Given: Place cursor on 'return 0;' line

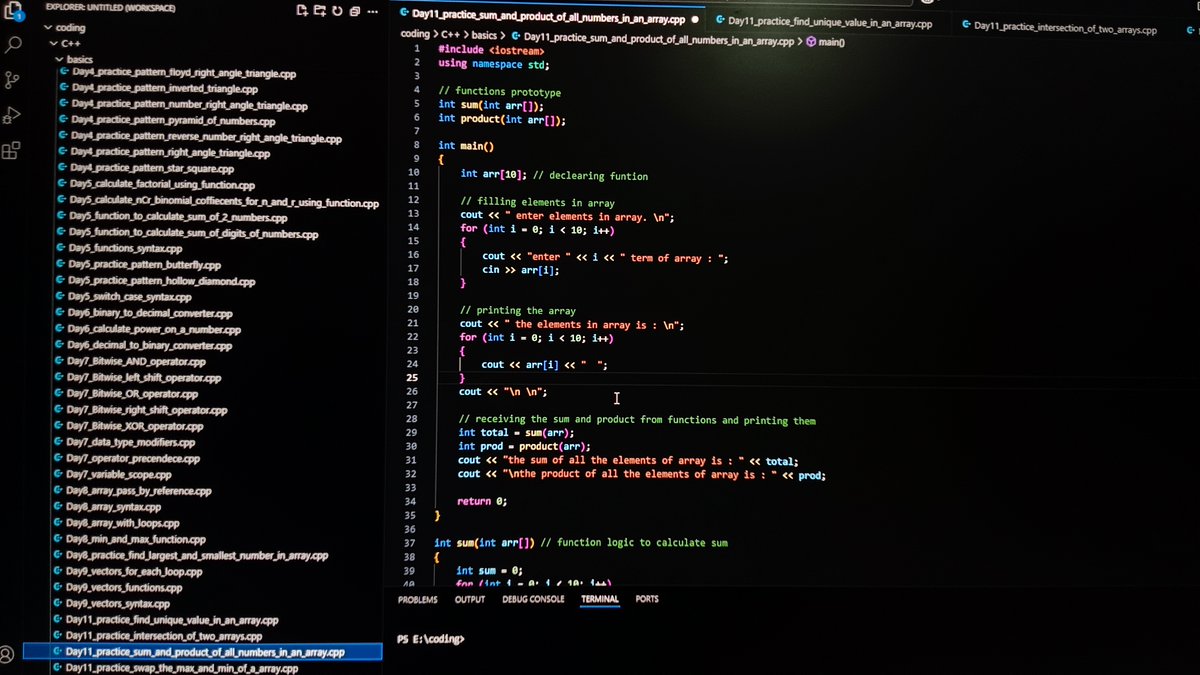Looking at the screenshot, I should (482, 501).
